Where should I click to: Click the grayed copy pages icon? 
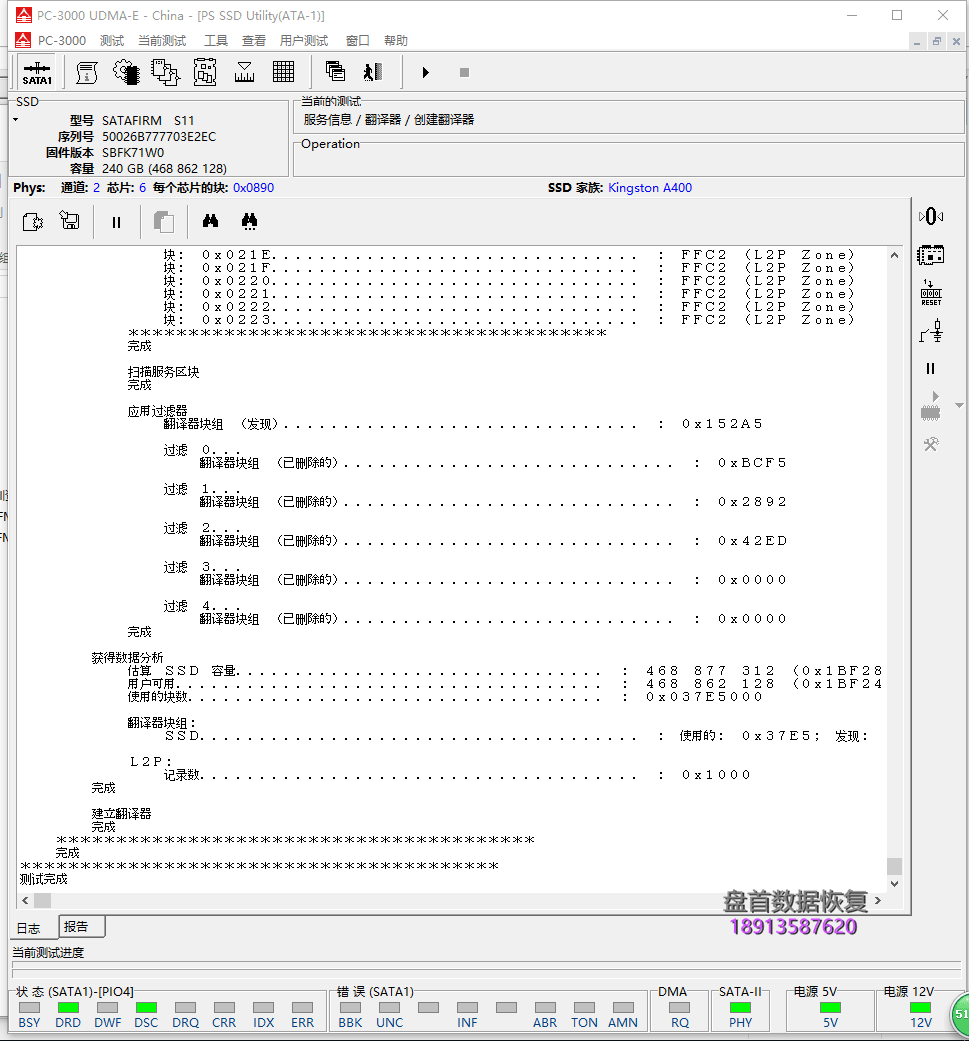[x=163, y=222]
